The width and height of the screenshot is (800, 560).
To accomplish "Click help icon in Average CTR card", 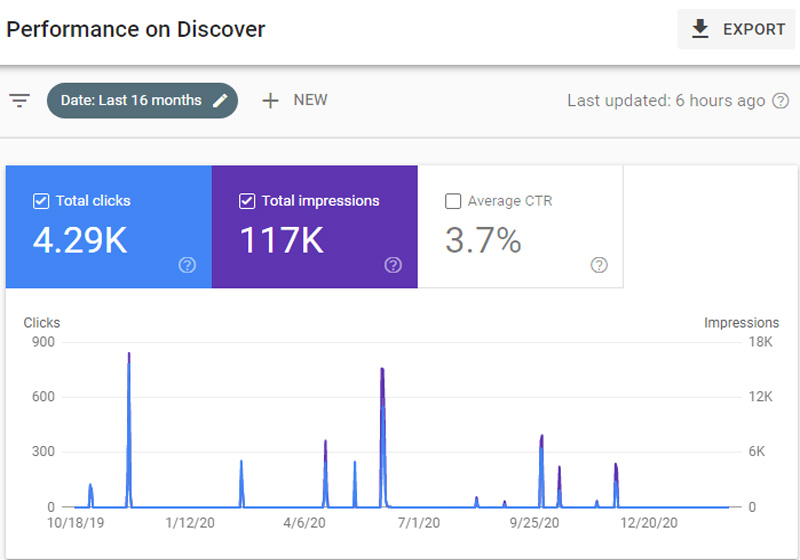I will 599,265.
